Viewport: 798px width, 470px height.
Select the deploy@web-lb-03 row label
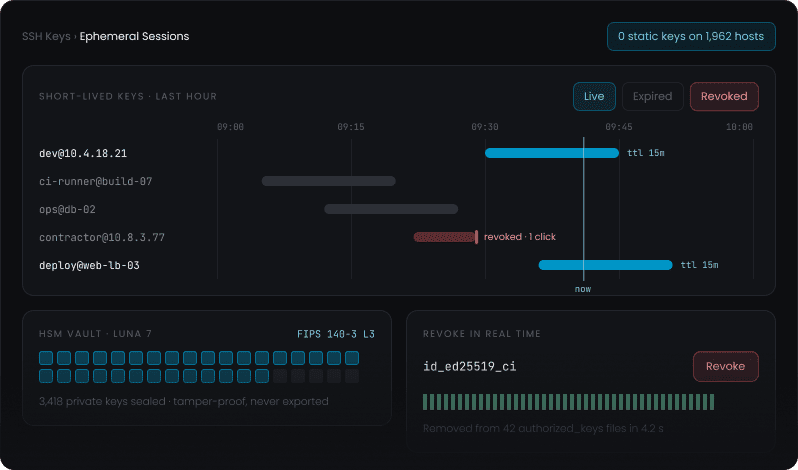pyautogui.click(x=90, y=266)
